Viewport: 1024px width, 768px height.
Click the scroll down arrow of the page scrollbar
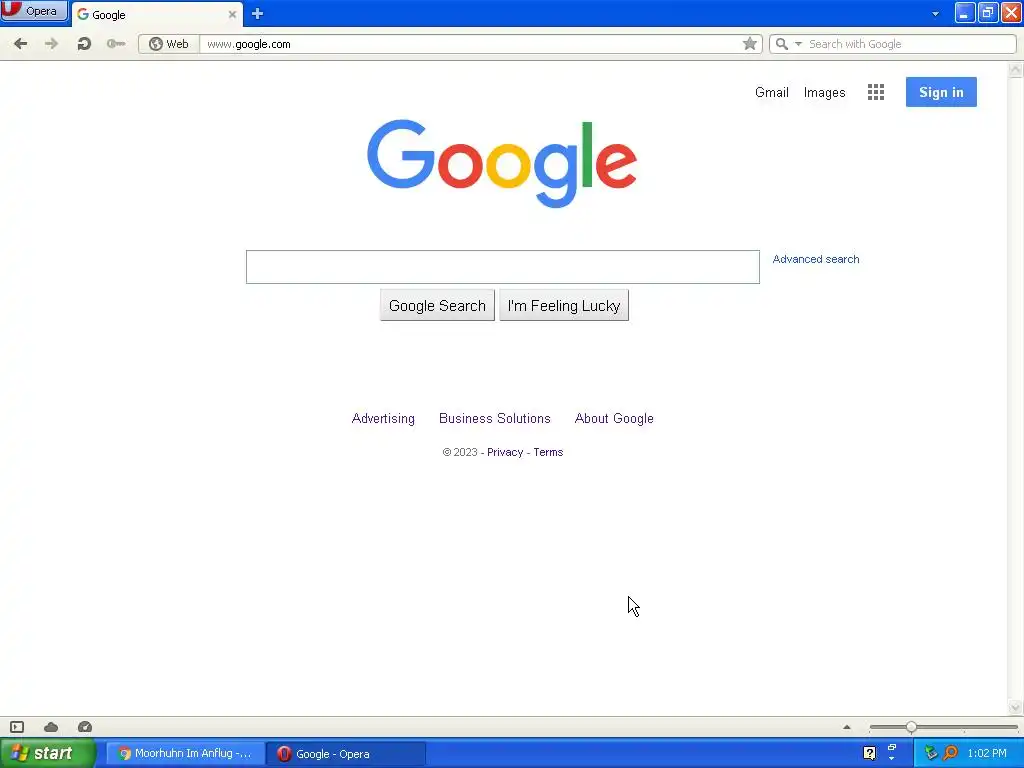1016,707
